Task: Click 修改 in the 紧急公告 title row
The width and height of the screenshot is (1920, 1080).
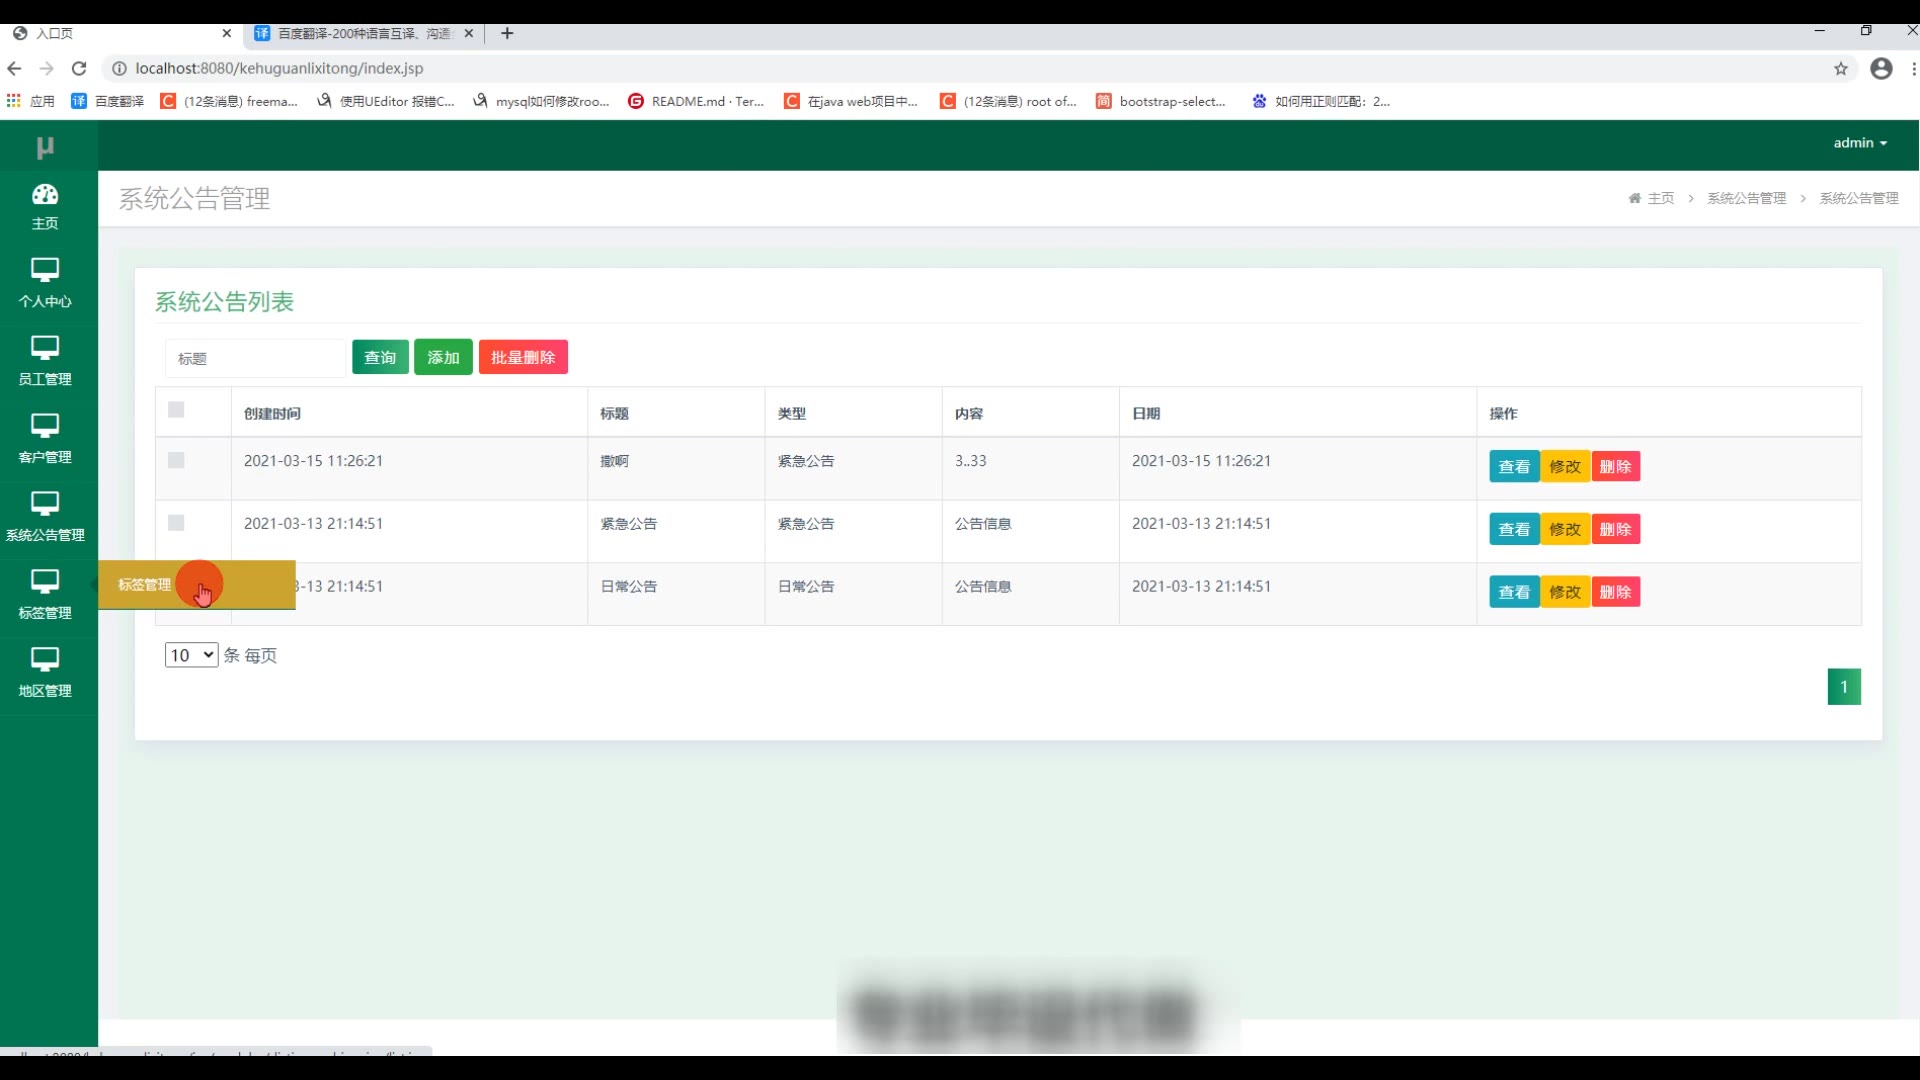Action: [1565, 529]
